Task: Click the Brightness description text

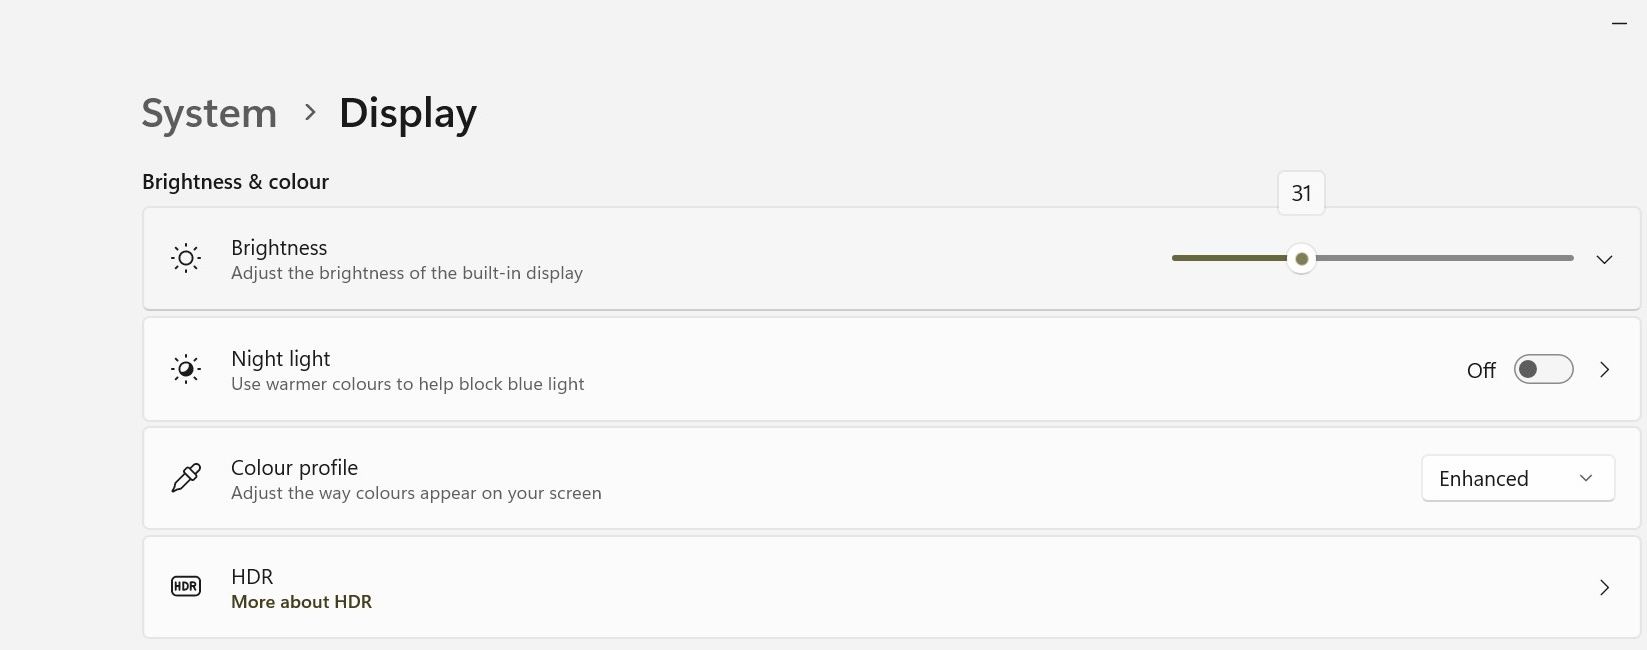Action: click(x=406, y=273)
